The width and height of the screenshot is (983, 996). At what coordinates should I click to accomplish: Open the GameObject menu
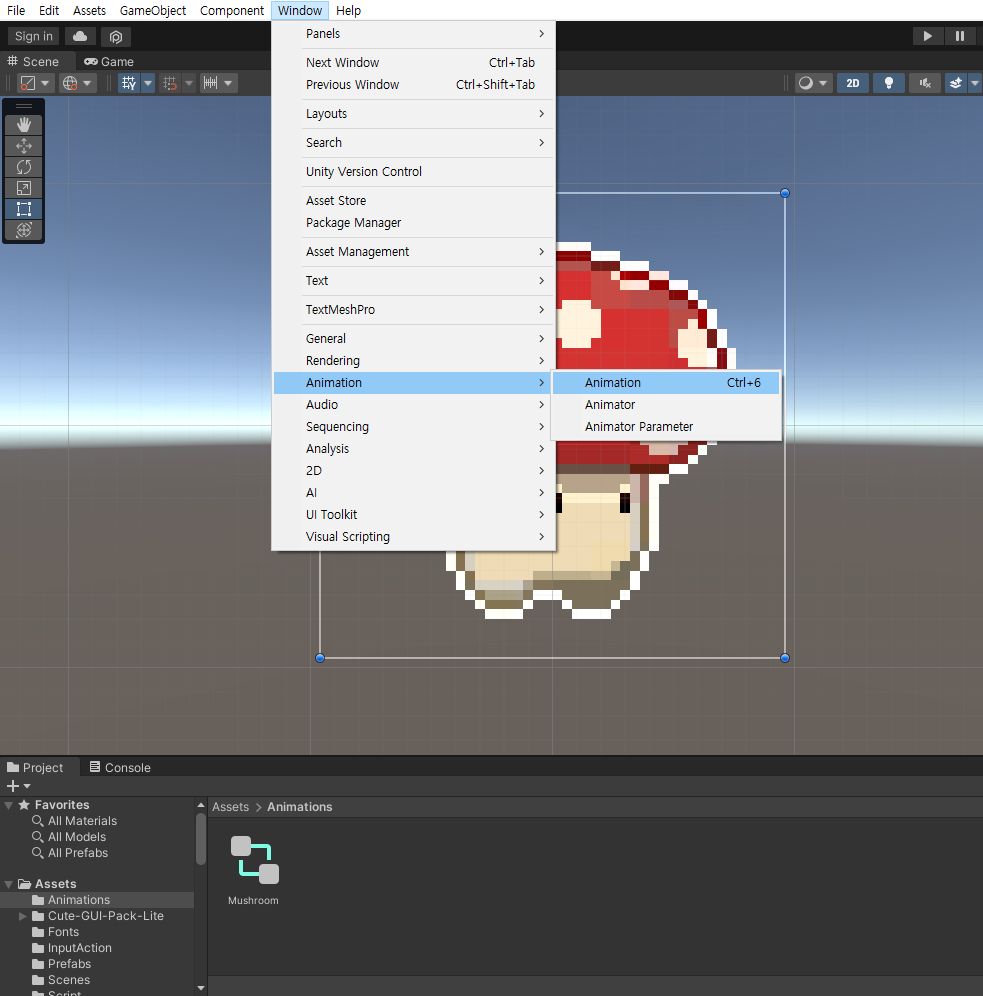point(153,11)
